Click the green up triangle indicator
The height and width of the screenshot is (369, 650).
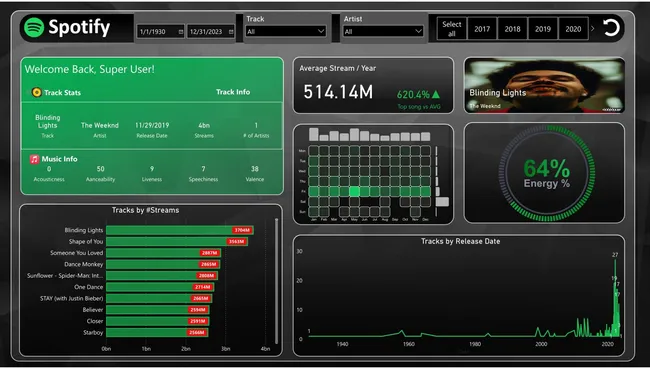[x=436, y=94]
